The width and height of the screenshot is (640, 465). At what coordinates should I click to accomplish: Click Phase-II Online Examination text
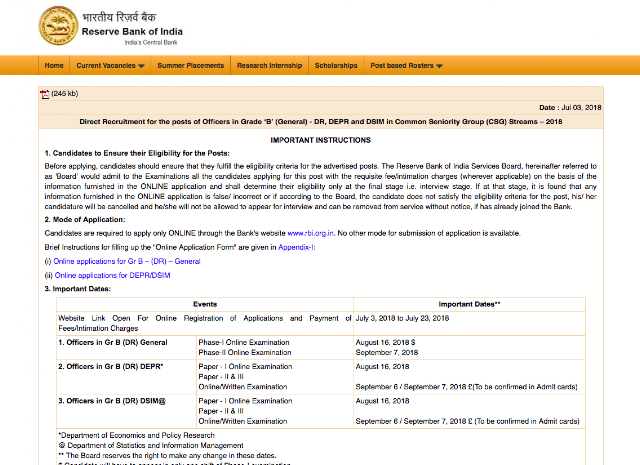245,352
